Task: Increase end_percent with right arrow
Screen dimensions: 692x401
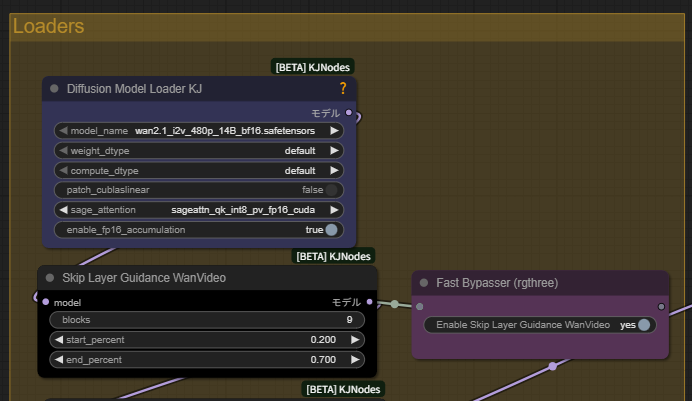Action: (355, 360)
